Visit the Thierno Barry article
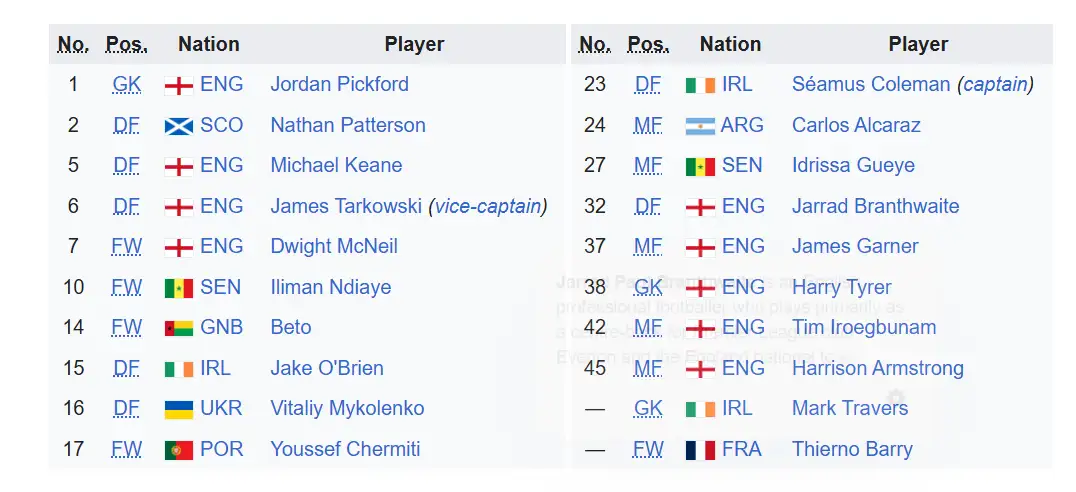 pos(852,449)
